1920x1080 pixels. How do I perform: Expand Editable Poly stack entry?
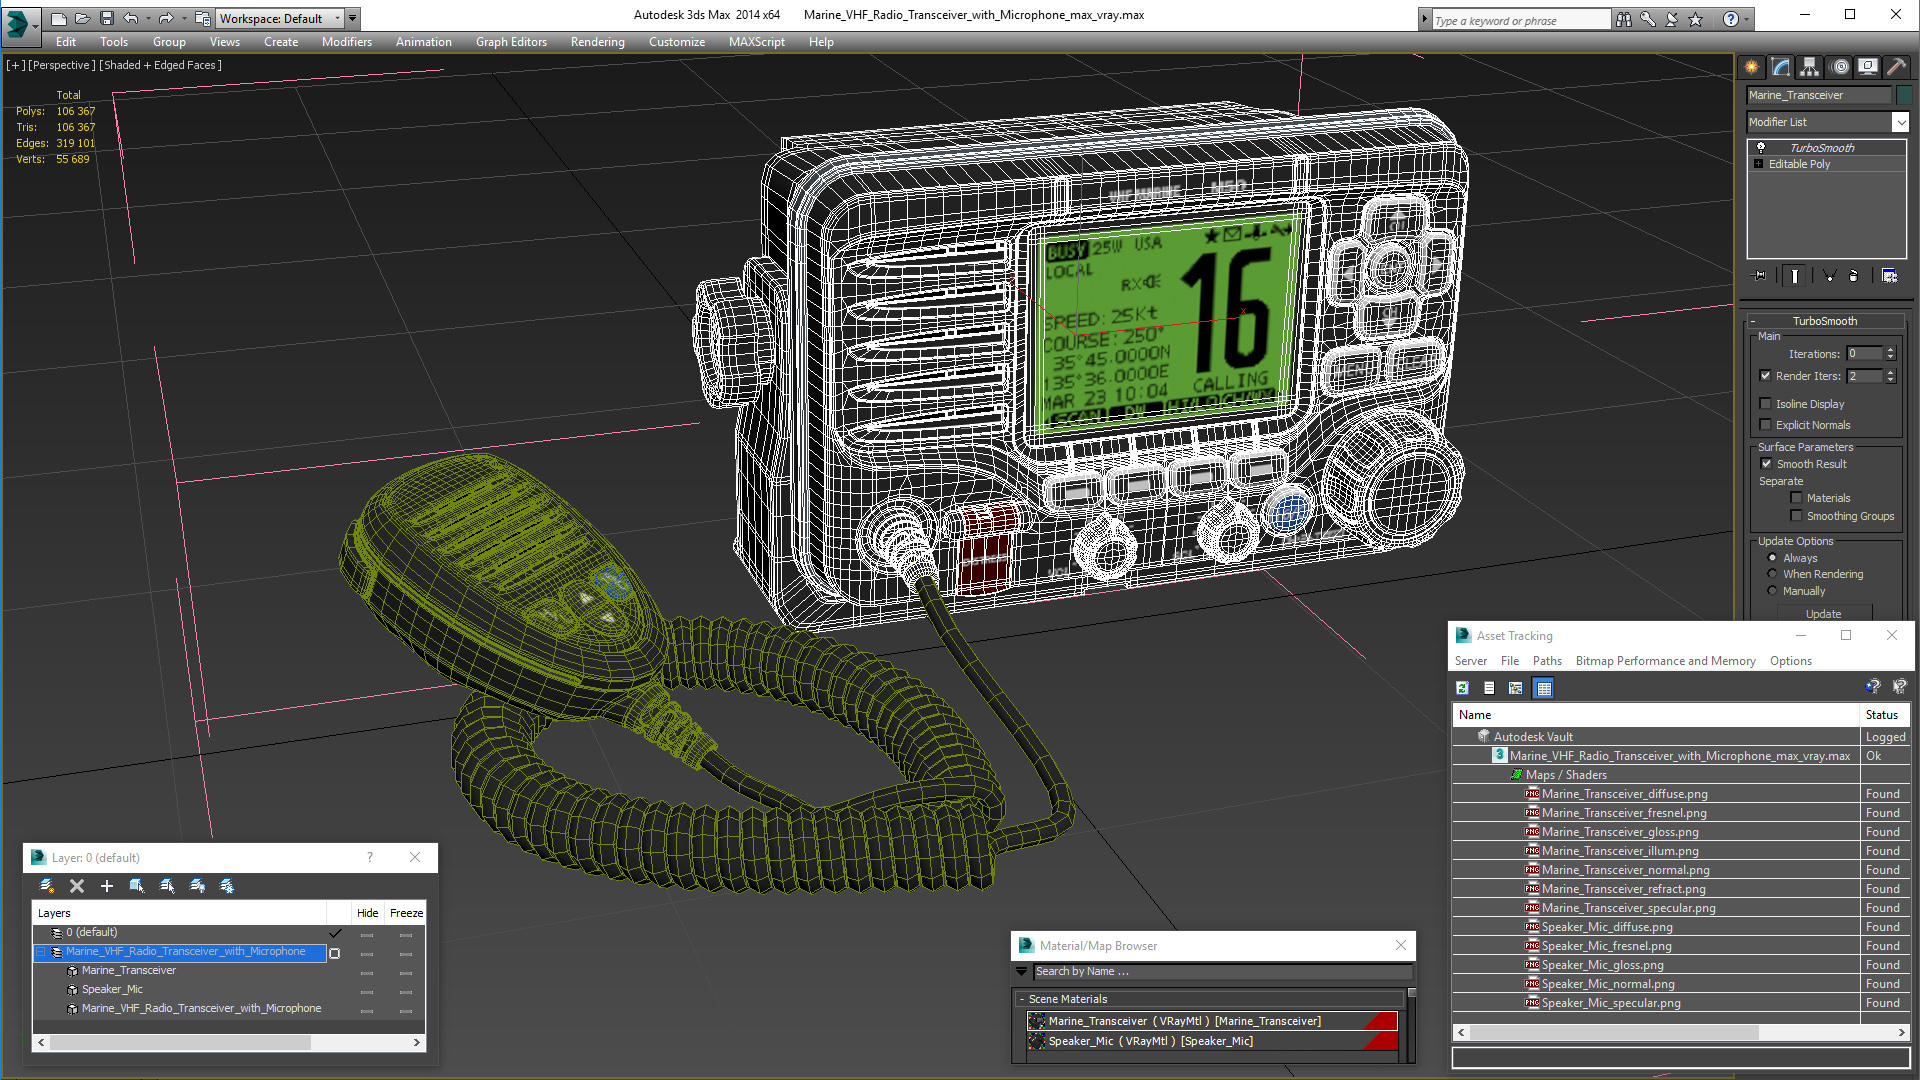[1759, 164]
